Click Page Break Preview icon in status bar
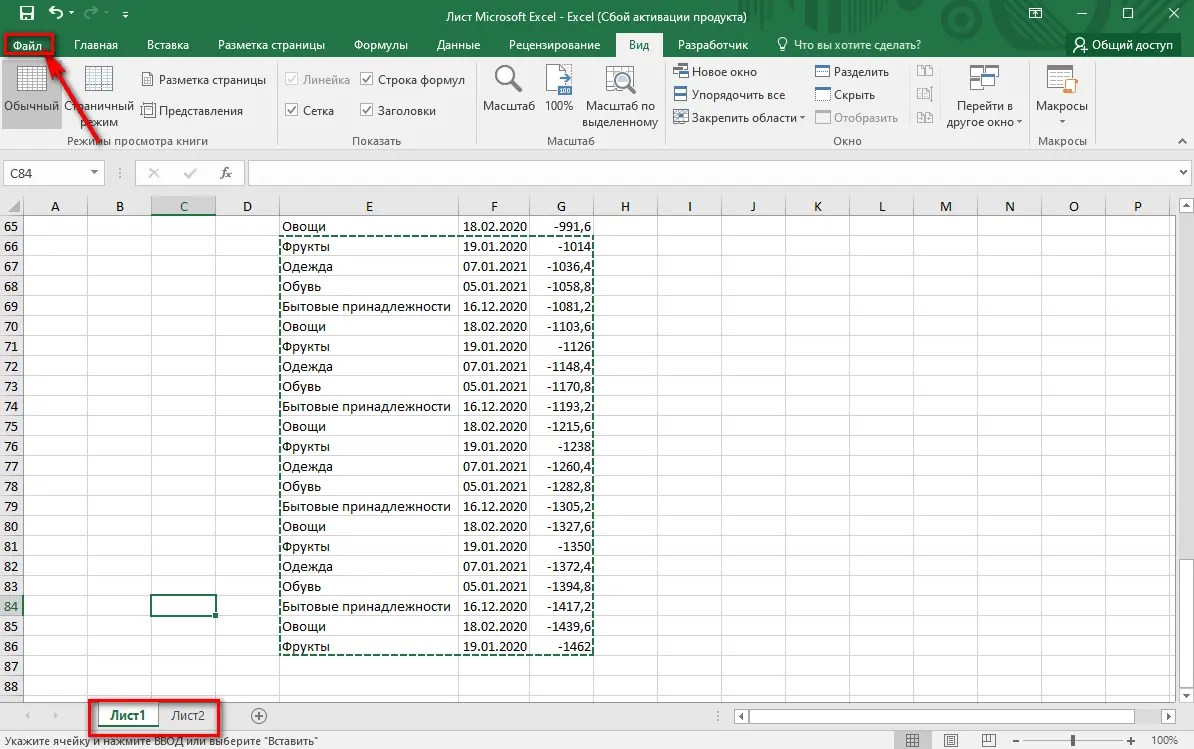Image resolution: width=1194 pixels, height=749 pixels. click(x=988, y=740)
